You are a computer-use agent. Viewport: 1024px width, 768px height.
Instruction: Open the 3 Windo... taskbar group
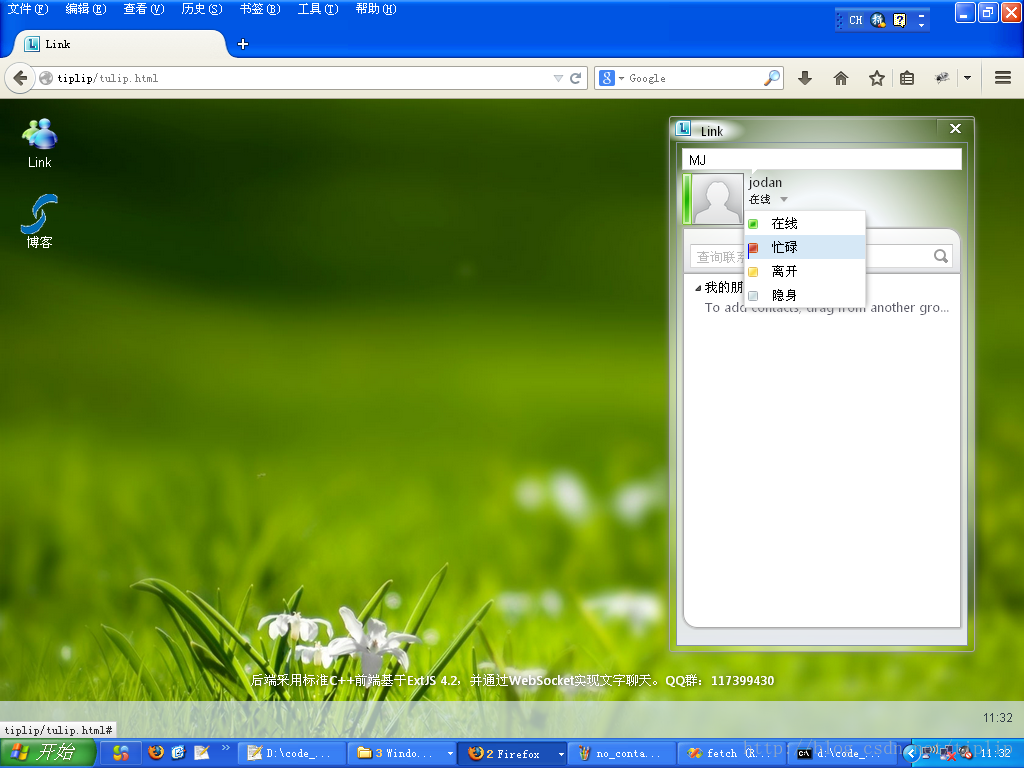tap(402, 754)
